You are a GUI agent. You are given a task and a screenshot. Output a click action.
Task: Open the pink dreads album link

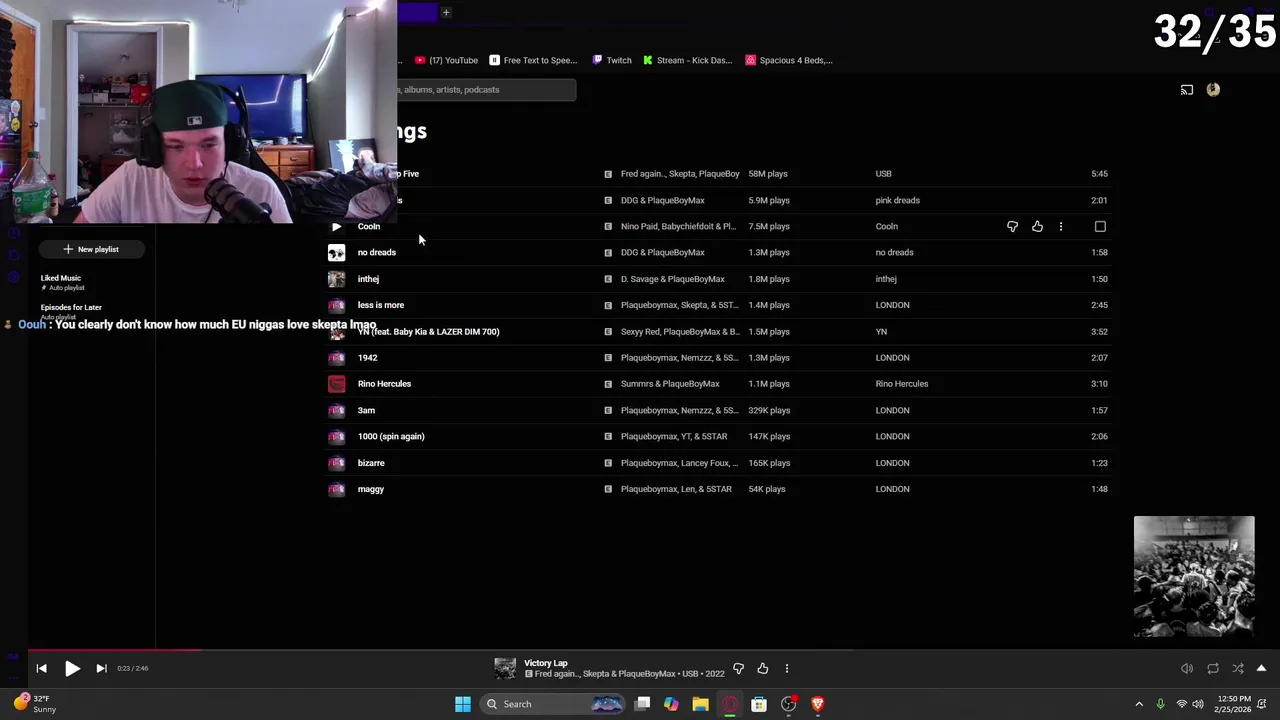click(x=897, y=200)
